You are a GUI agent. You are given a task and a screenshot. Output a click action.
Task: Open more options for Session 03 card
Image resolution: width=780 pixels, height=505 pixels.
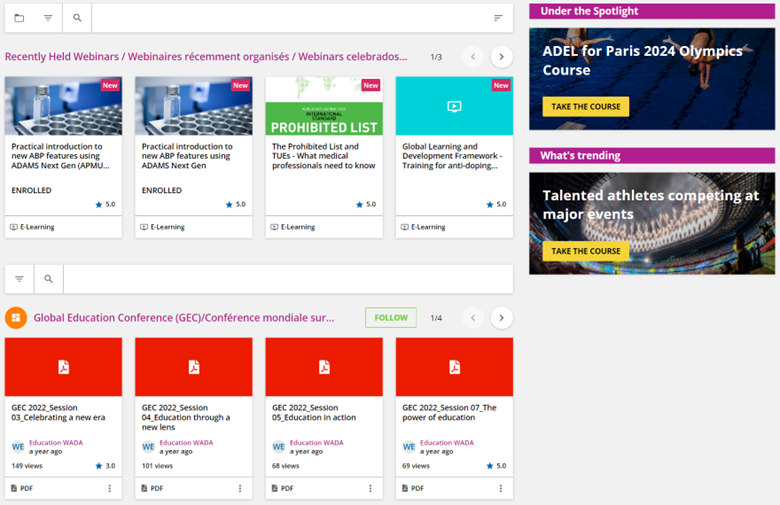click(110, 489)
